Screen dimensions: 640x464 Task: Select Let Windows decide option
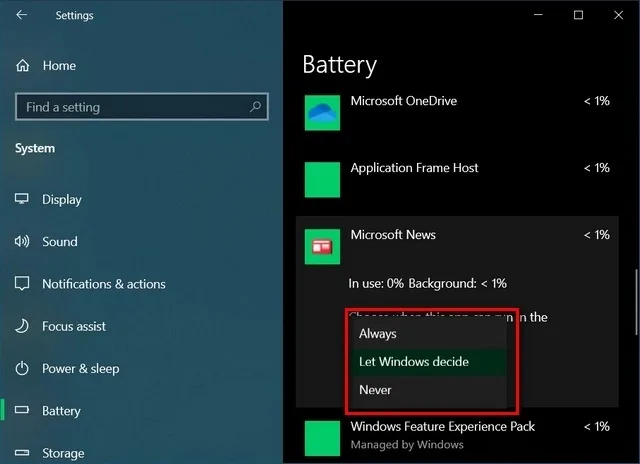(x=428, y=362)
